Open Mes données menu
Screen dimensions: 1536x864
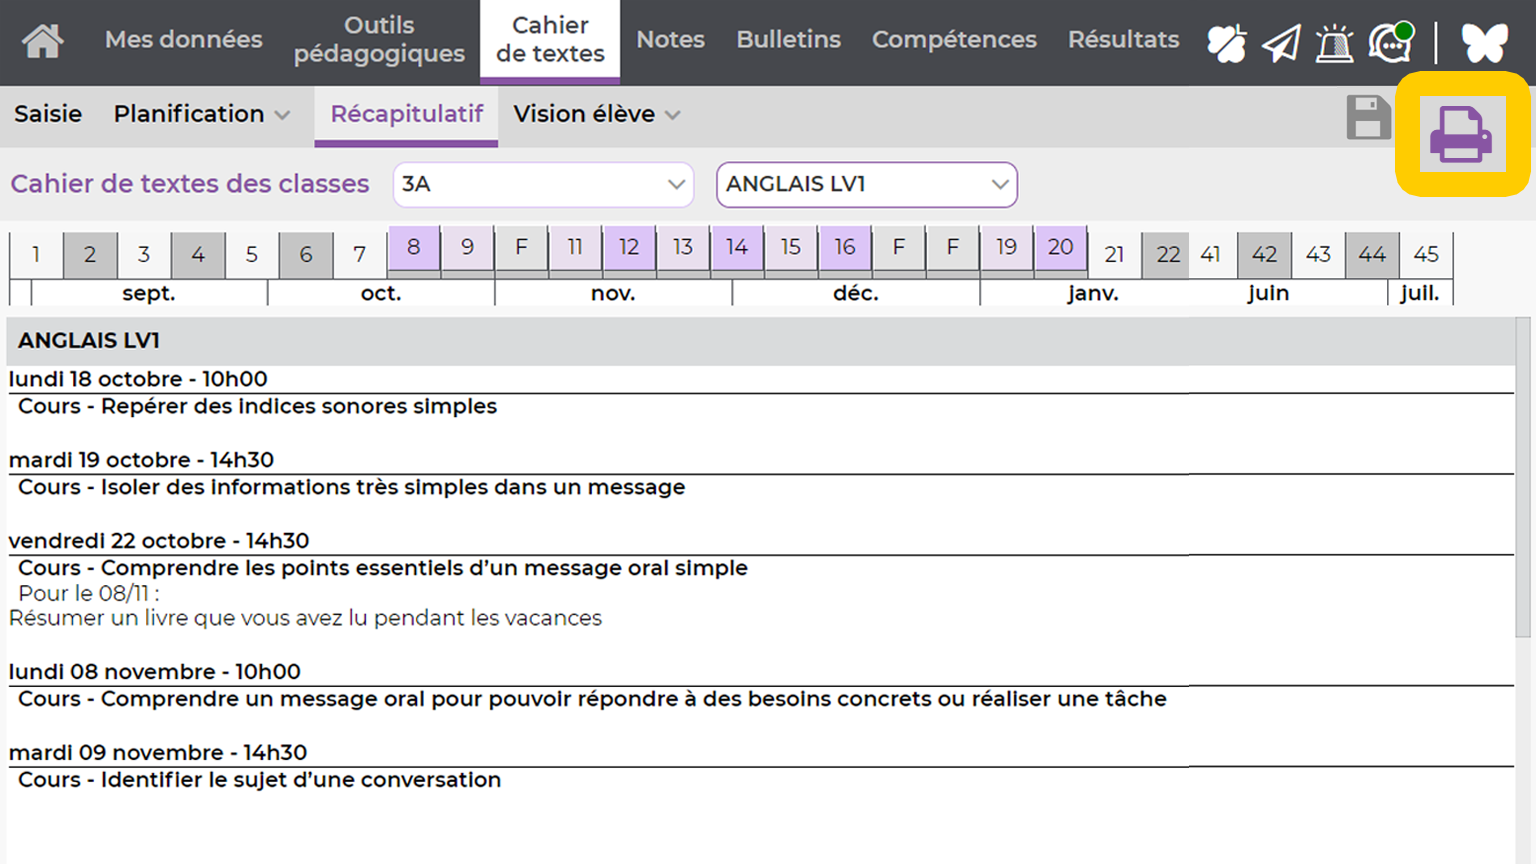184,40
